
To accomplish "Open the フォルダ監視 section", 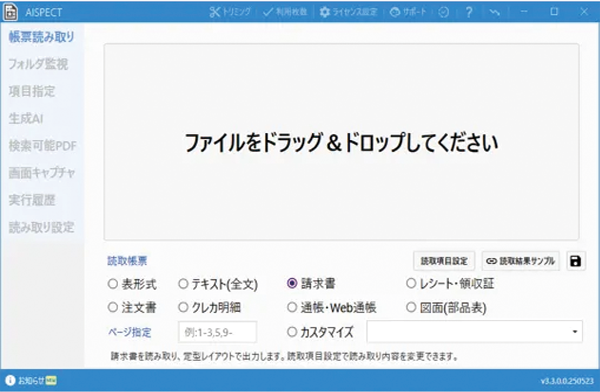I will (38, 64).
